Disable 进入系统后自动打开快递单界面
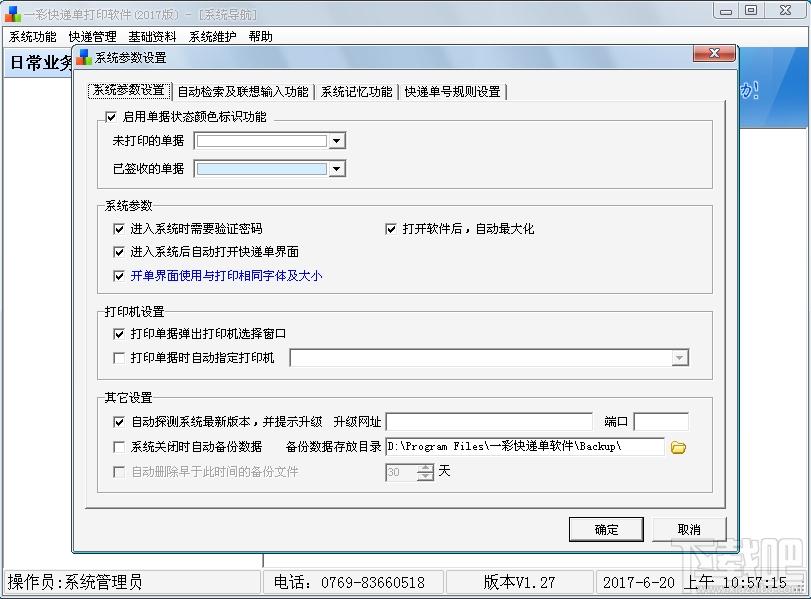This screenshot has width=811, height=599. click(119, 252)
